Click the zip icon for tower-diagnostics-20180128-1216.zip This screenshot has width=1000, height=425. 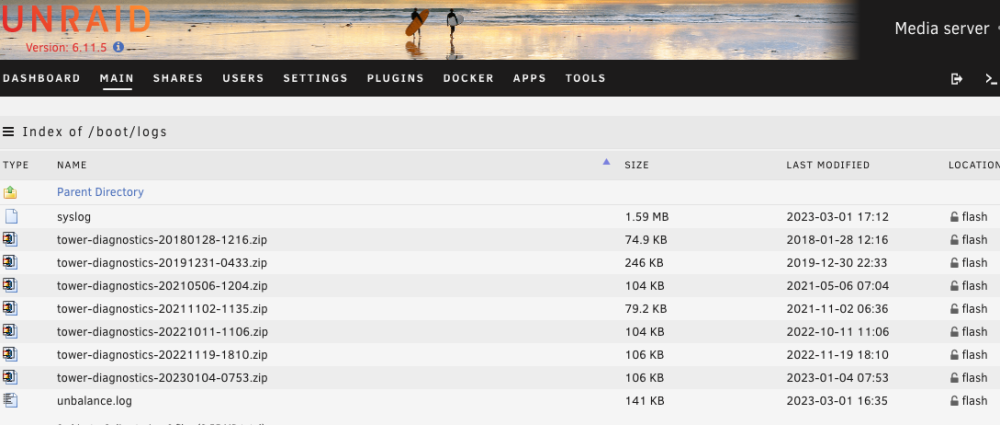tap(10, 240)
